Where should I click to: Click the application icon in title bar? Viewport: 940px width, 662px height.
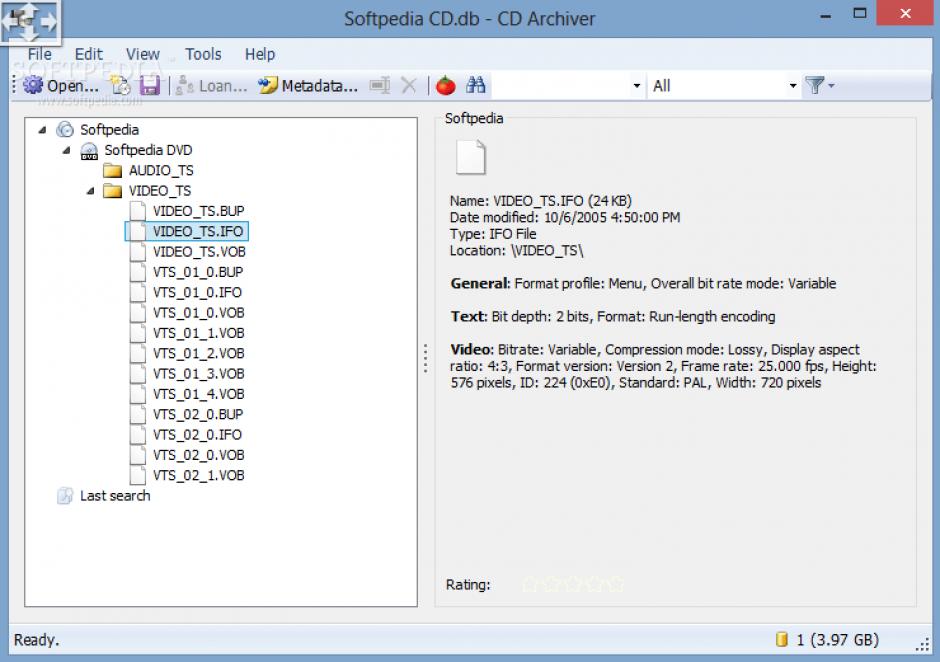[29, 22]
